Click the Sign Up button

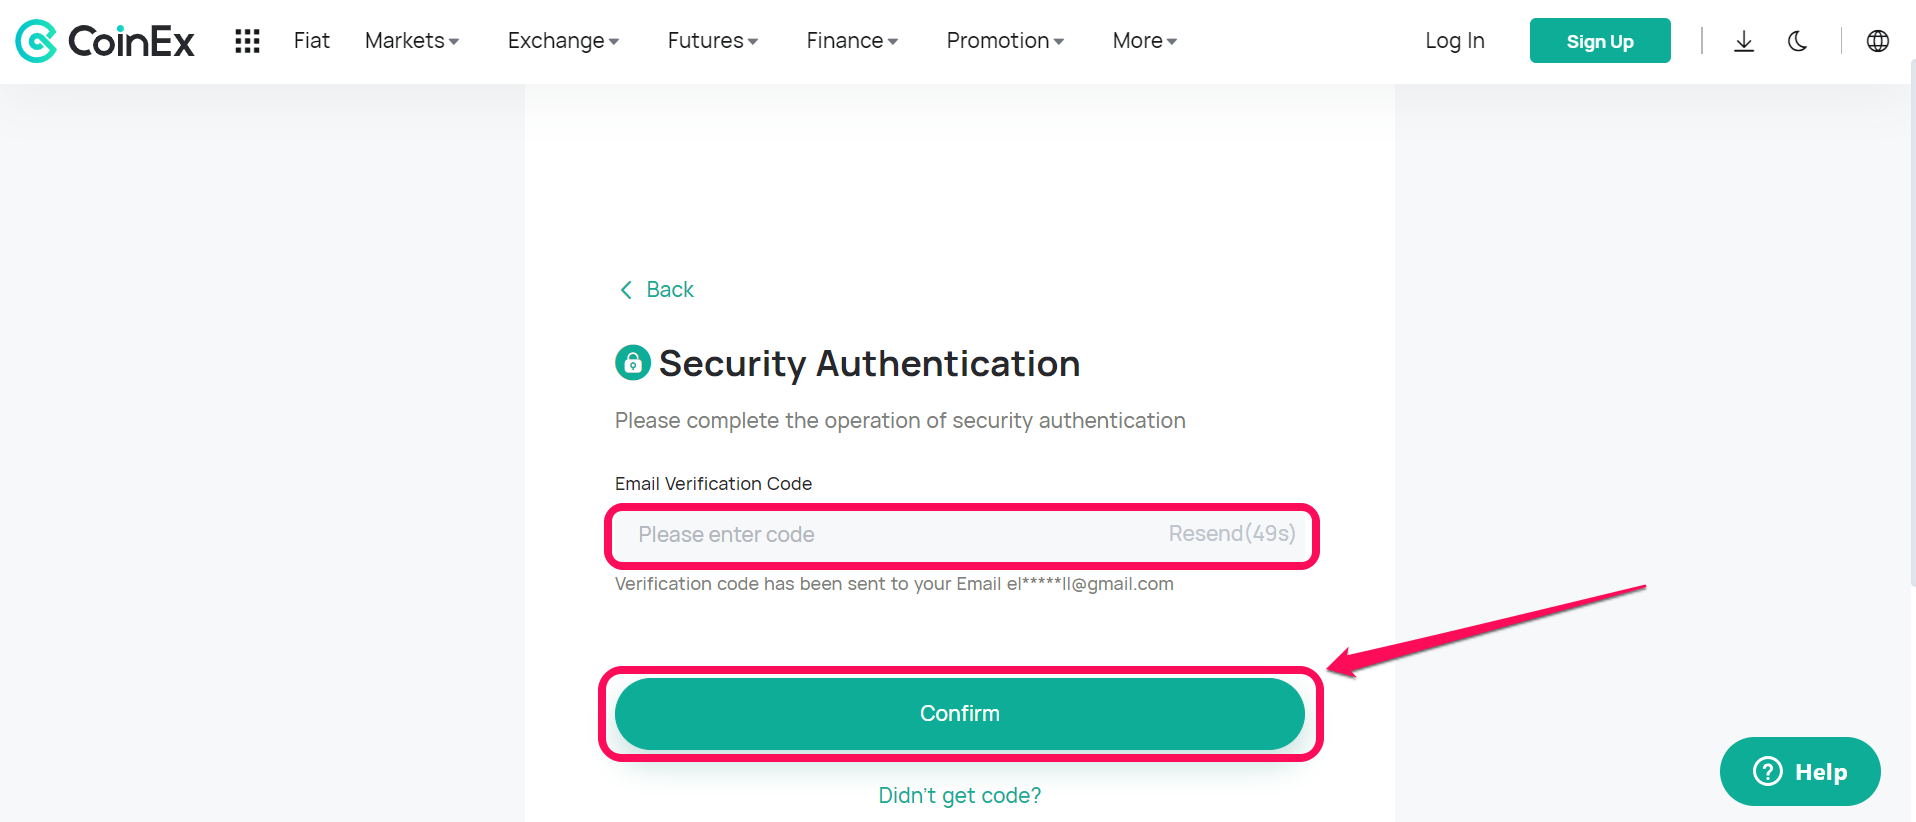1600,41
